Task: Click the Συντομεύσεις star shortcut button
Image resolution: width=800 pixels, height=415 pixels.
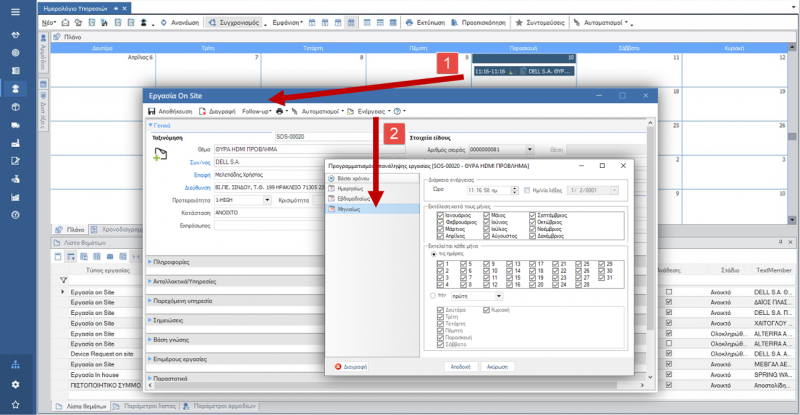Action: click(x=540, y=22)
